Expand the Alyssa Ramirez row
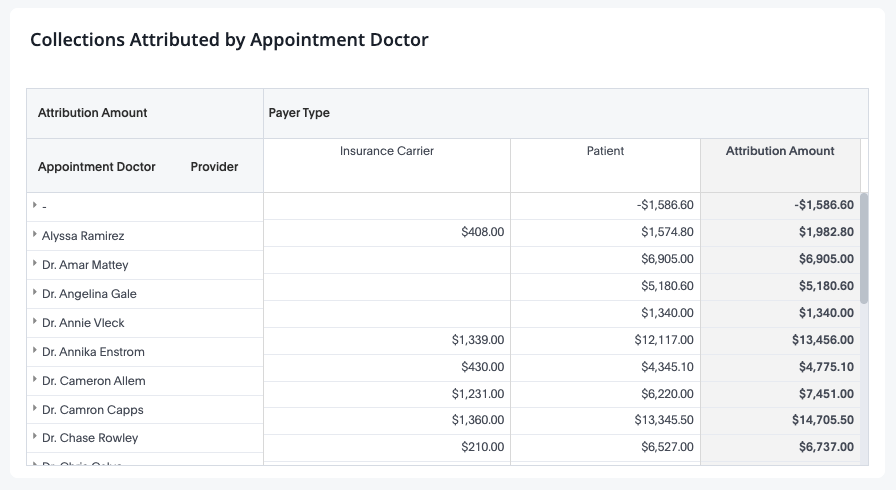Viewport: 896px width, 490px height. tap(35, 234)
